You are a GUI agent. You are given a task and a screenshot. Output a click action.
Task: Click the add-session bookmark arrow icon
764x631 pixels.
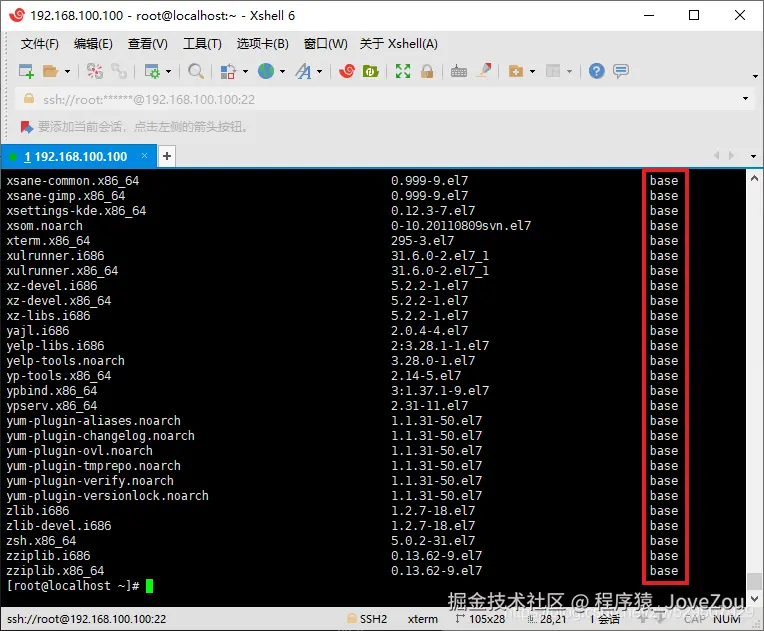[x=27, y=127]
